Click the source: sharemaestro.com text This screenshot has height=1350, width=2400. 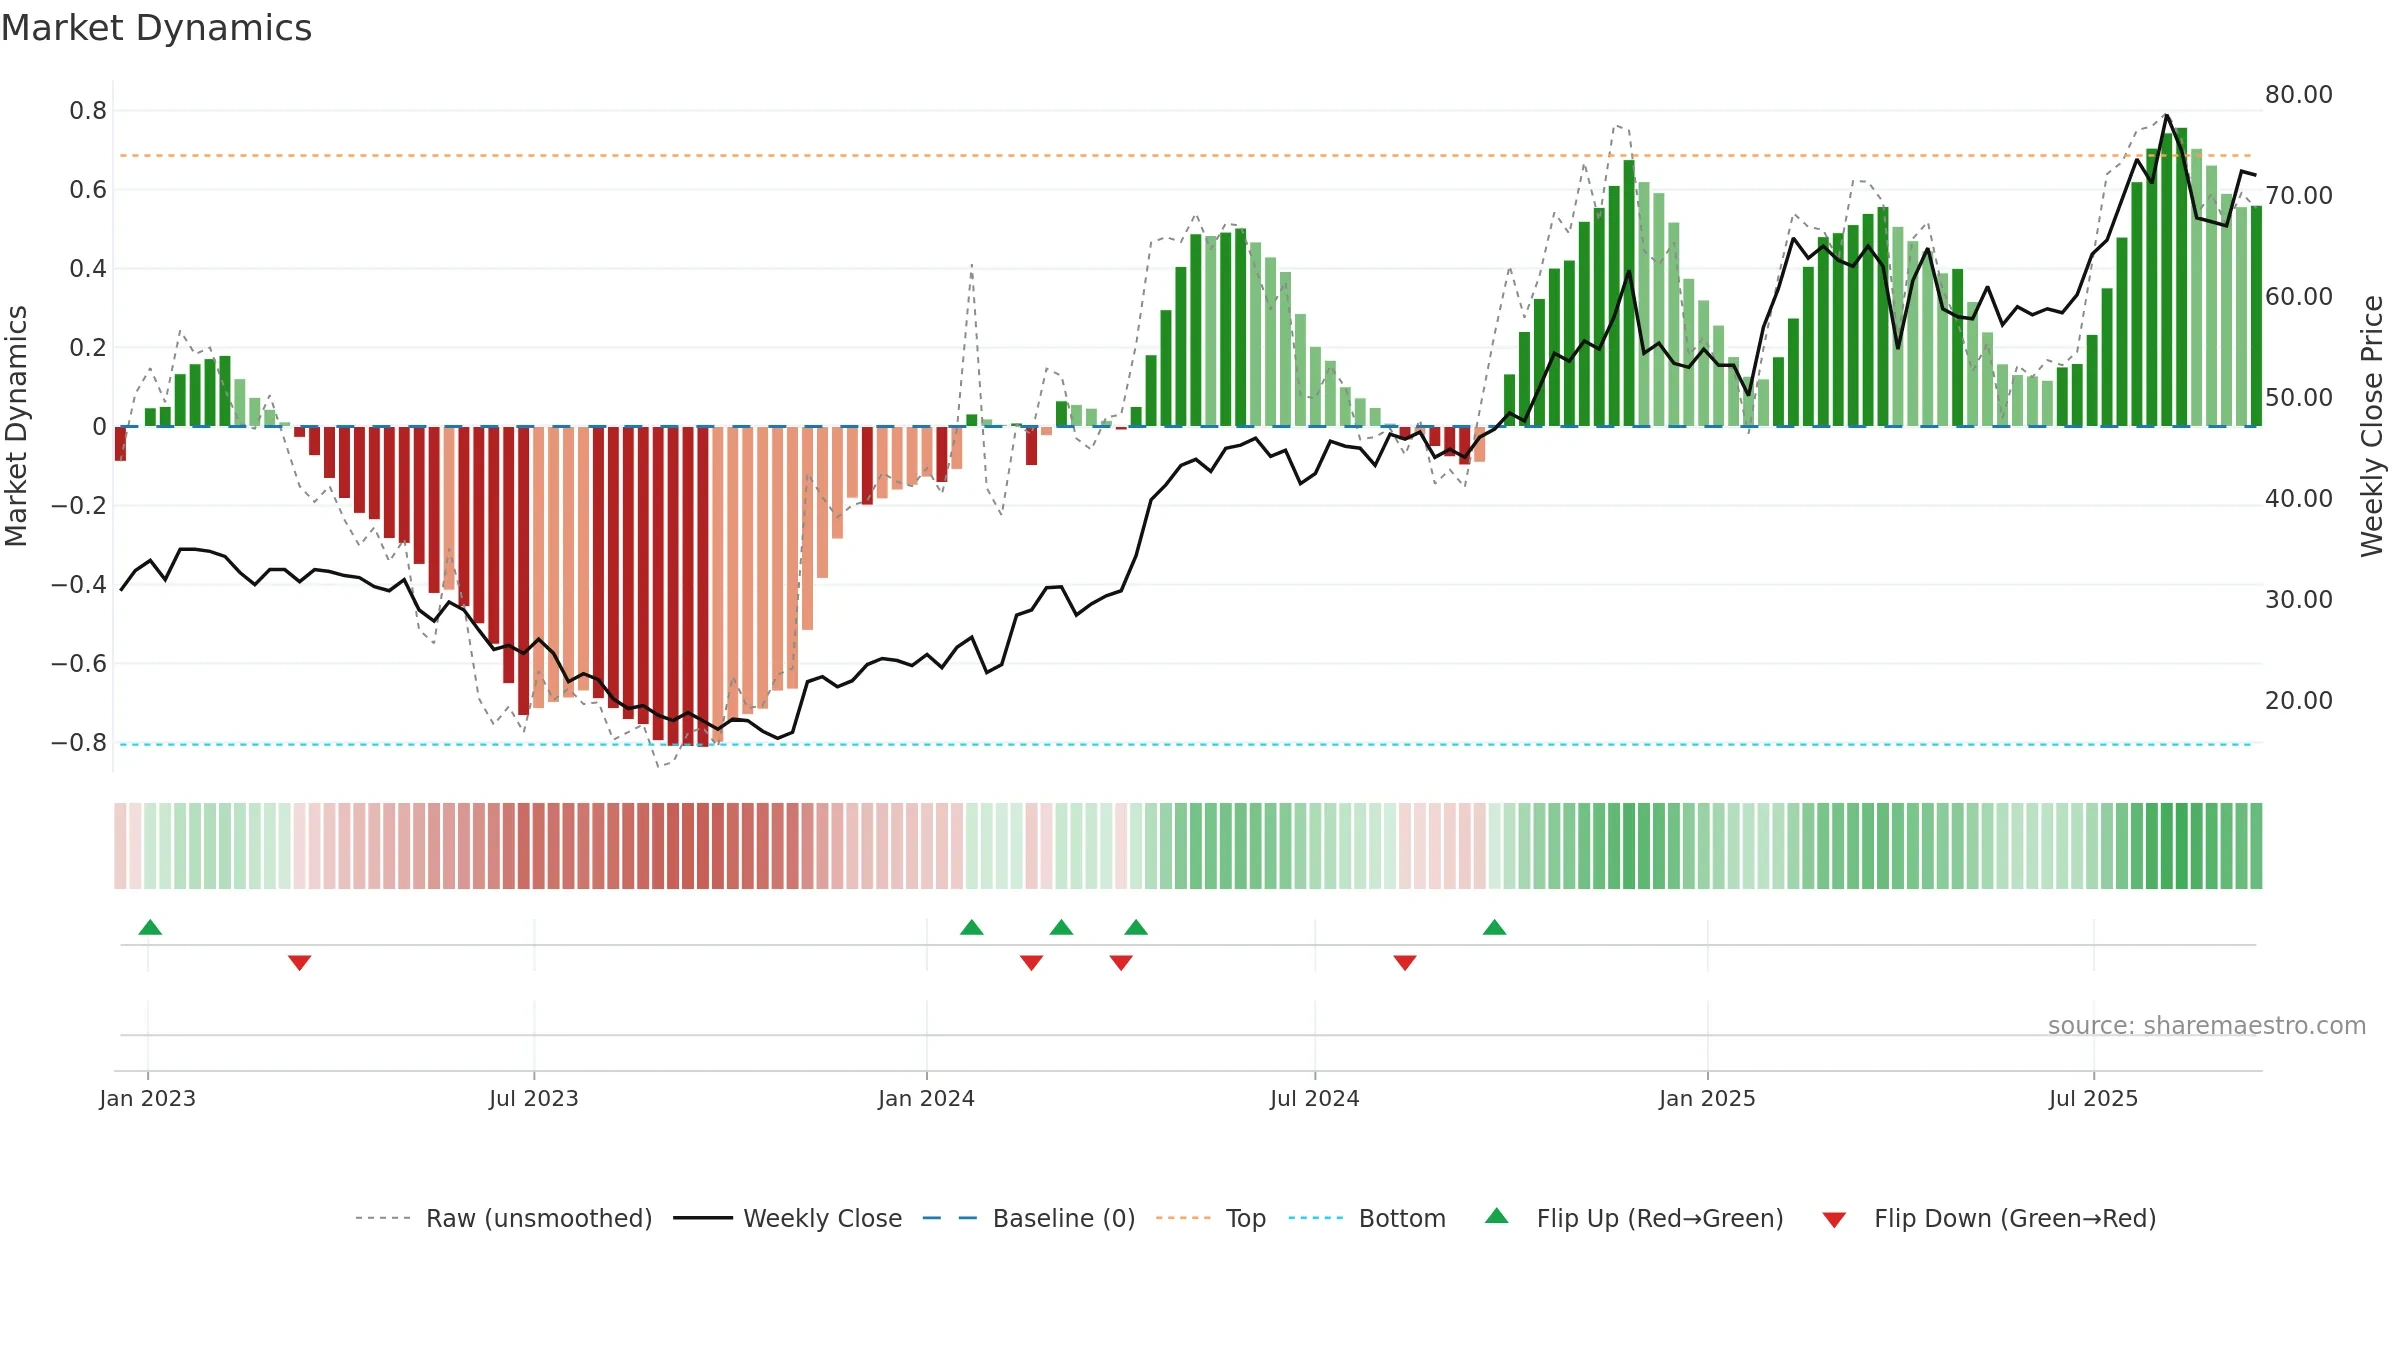point(2207,1026)
